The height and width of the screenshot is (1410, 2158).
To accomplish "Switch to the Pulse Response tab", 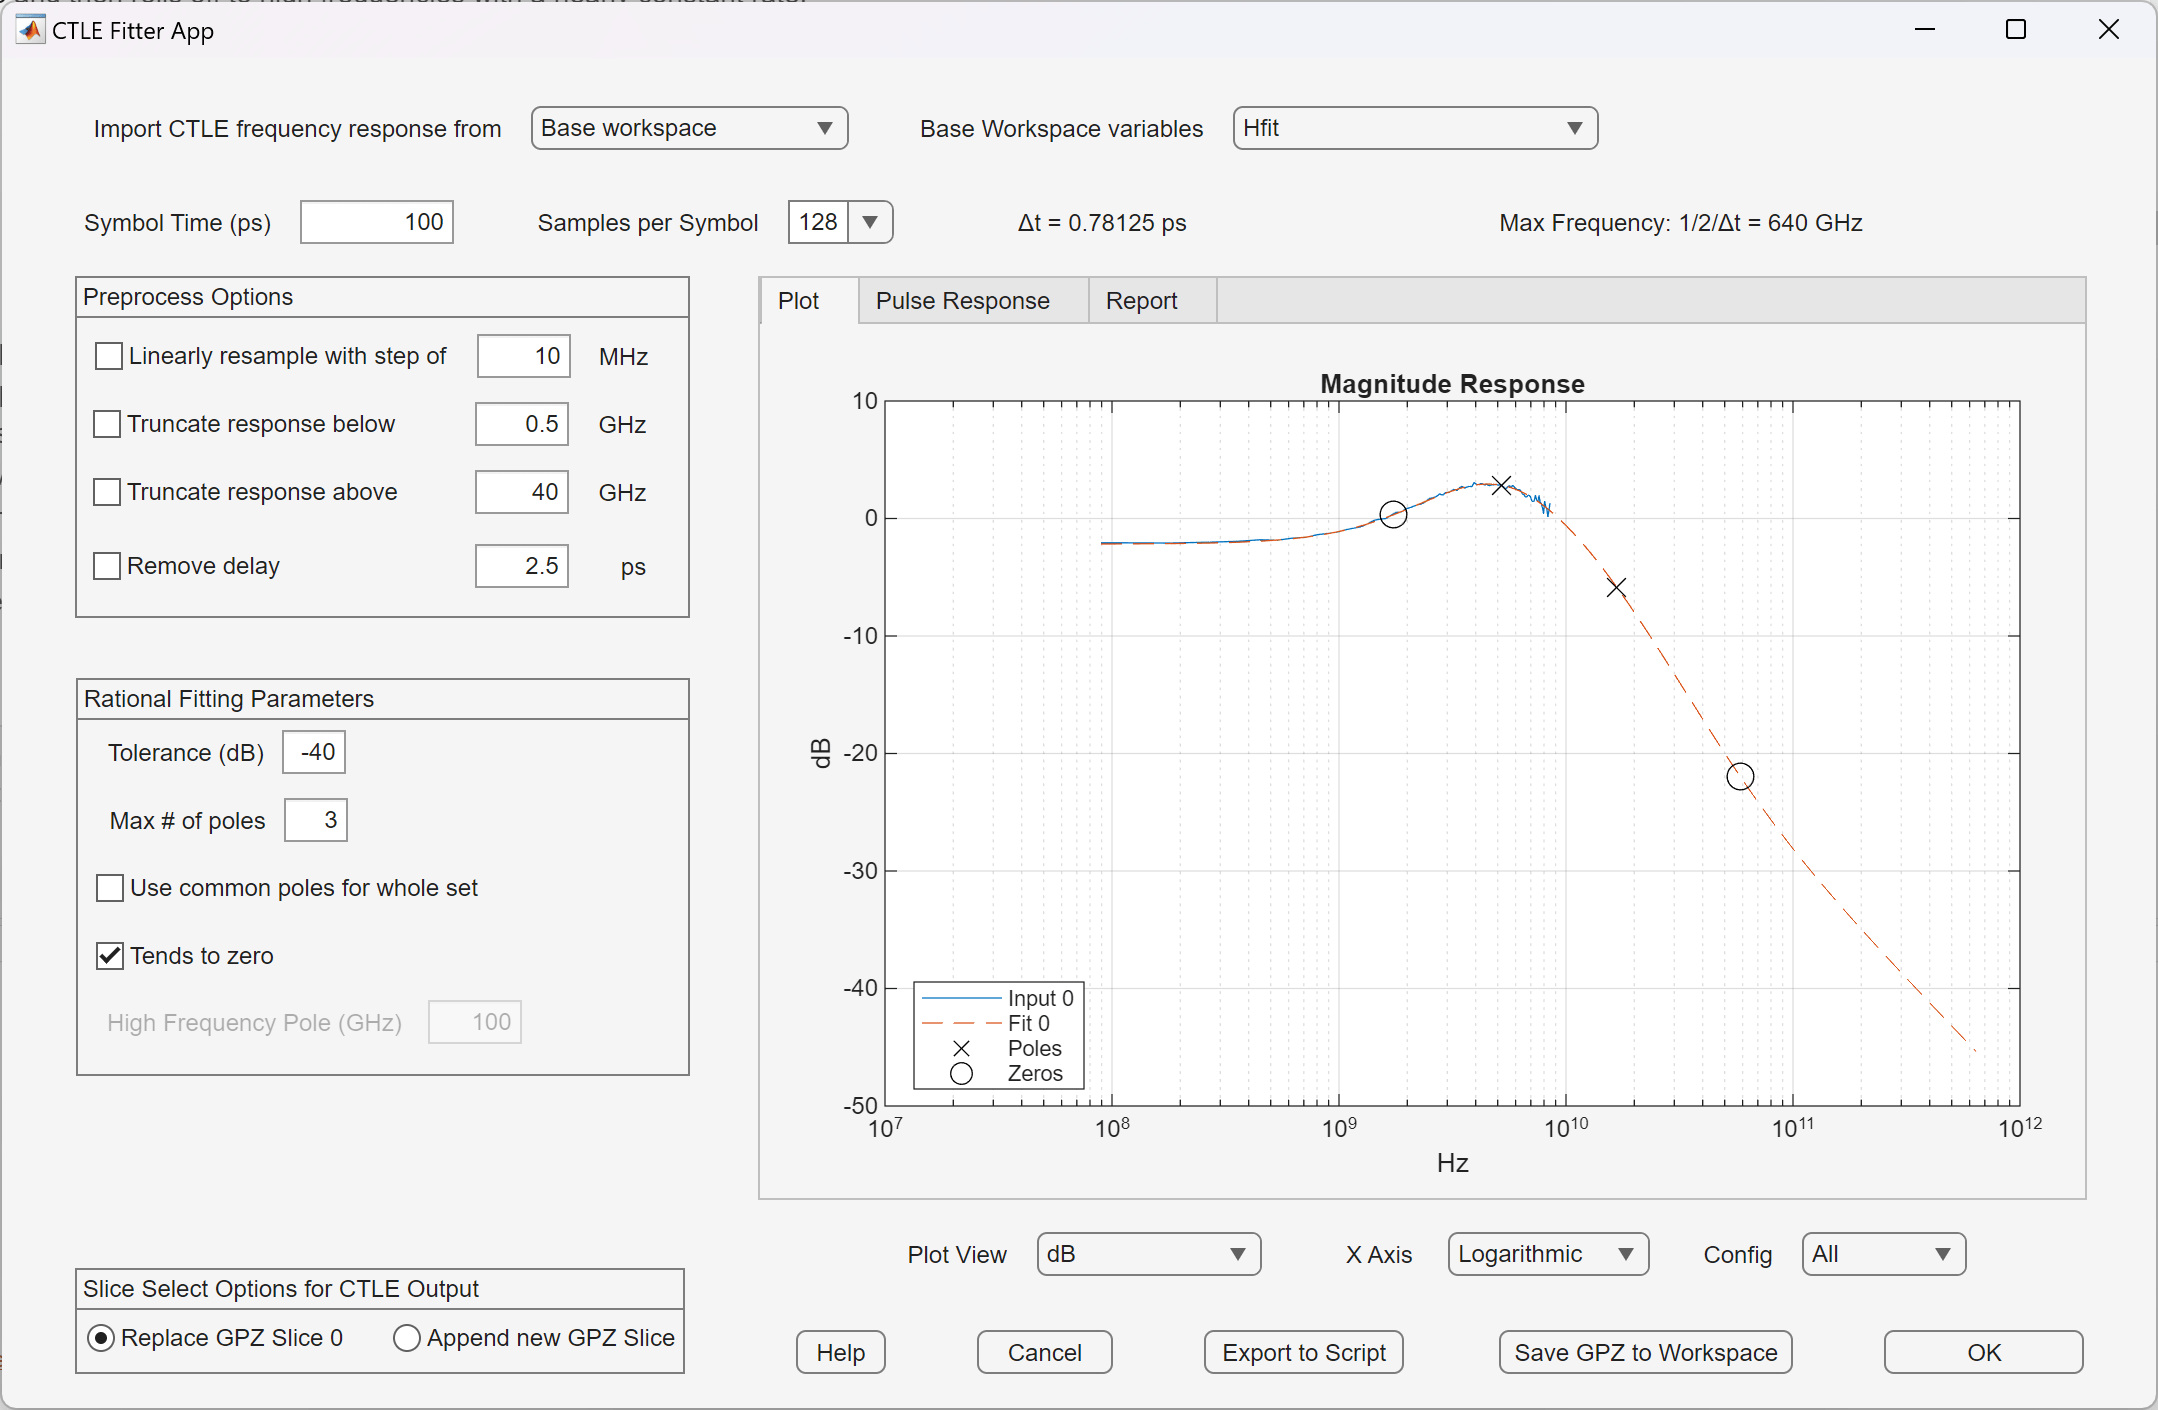I will pos(962,301).
